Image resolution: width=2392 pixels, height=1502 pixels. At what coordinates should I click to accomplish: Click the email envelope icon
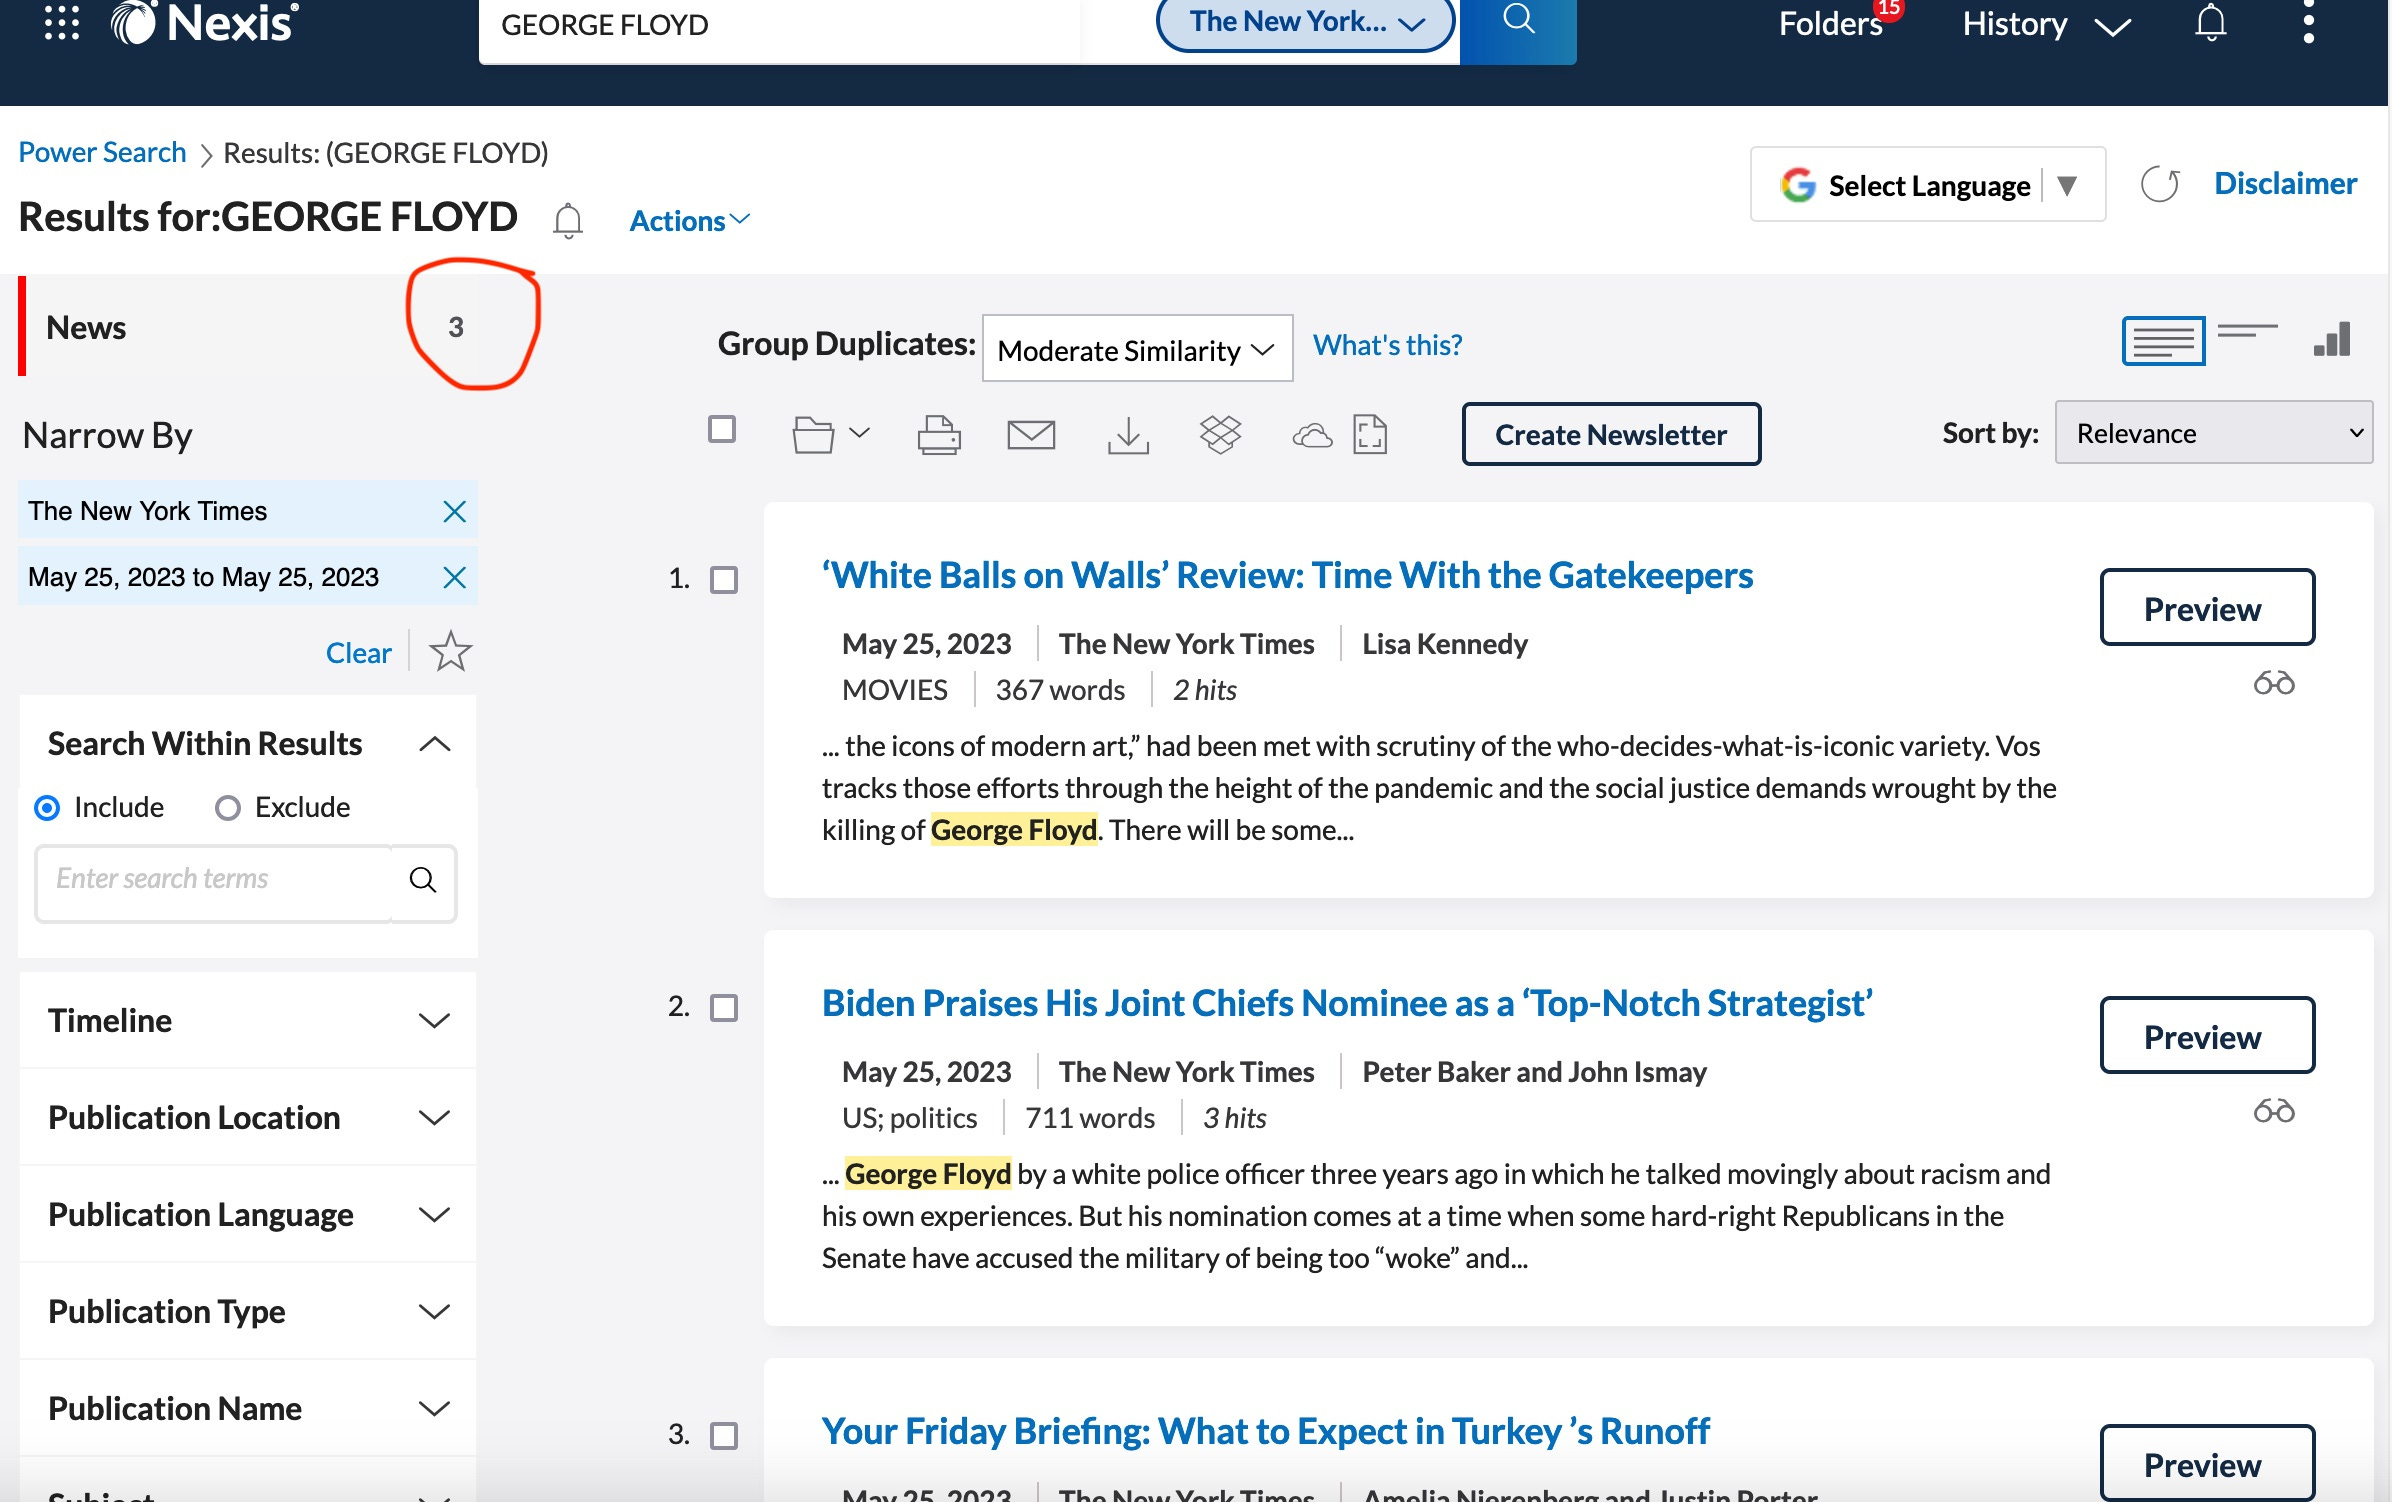1031,435
